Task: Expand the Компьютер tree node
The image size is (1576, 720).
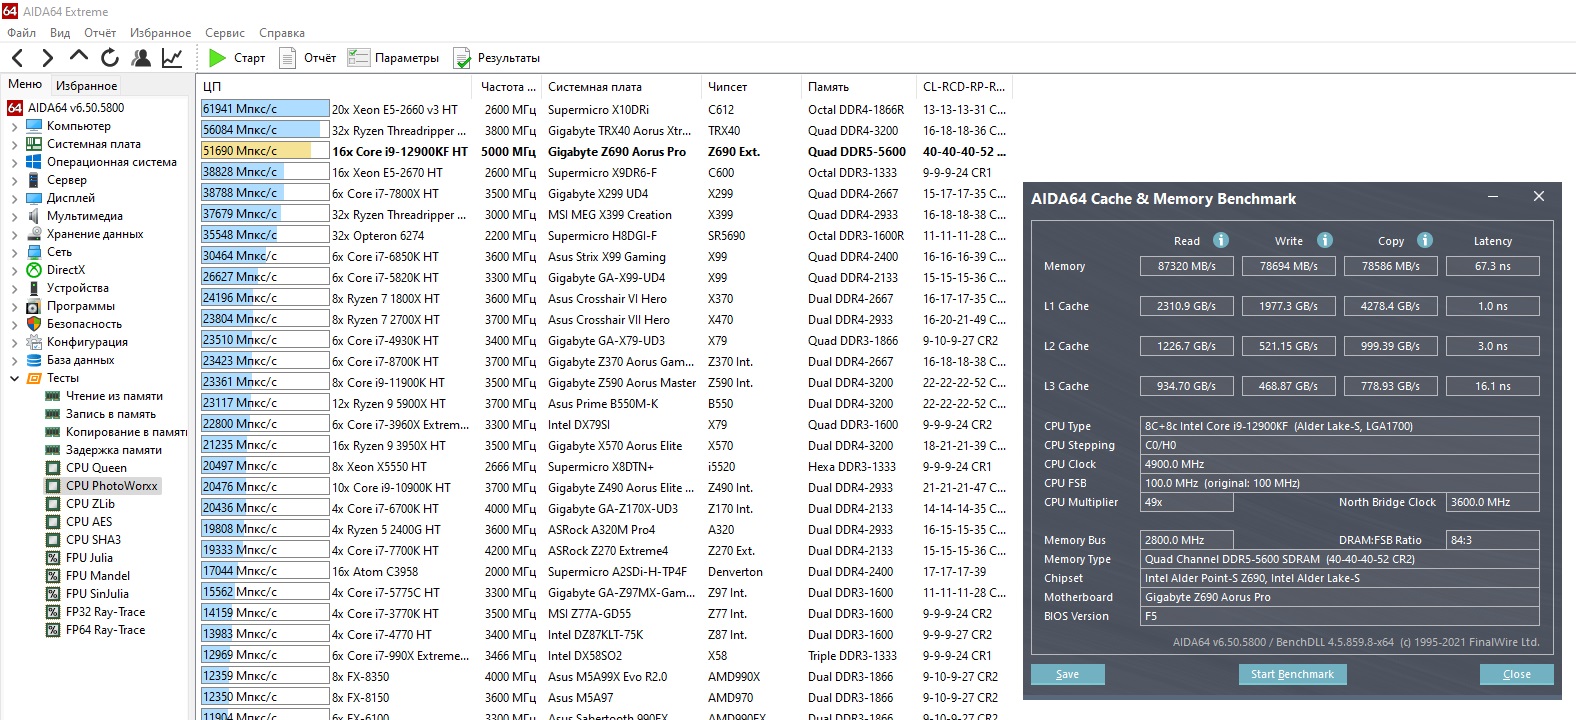Action: point(14,127)
